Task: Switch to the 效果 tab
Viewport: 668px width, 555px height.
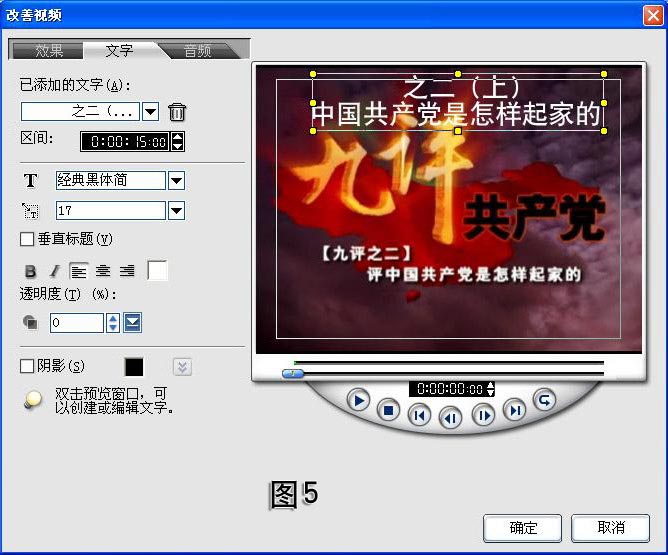Action: [x=49, y=50]
